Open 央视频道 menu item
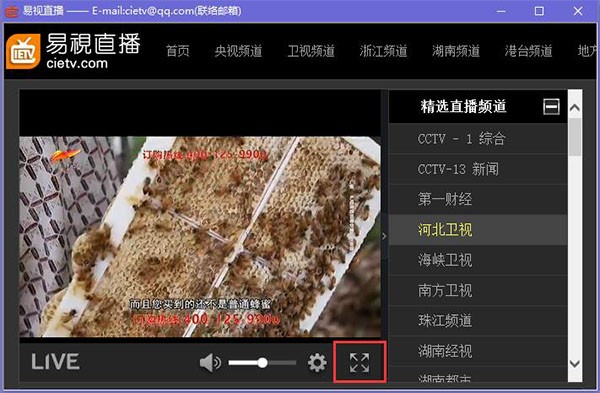The height and width of the screenshot is (393, 600). [238, 51]
